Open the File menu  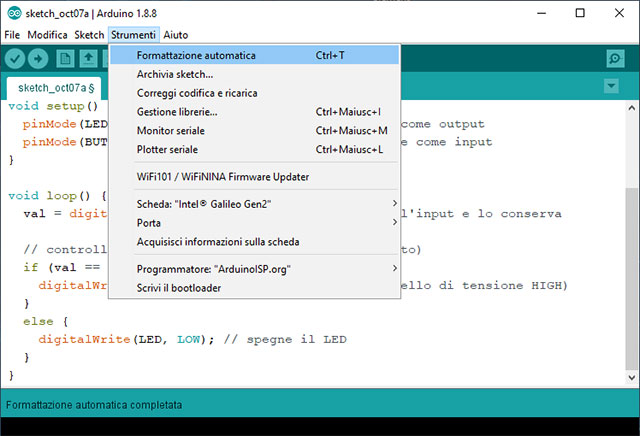pyautogui.click(x=12, y=35)
